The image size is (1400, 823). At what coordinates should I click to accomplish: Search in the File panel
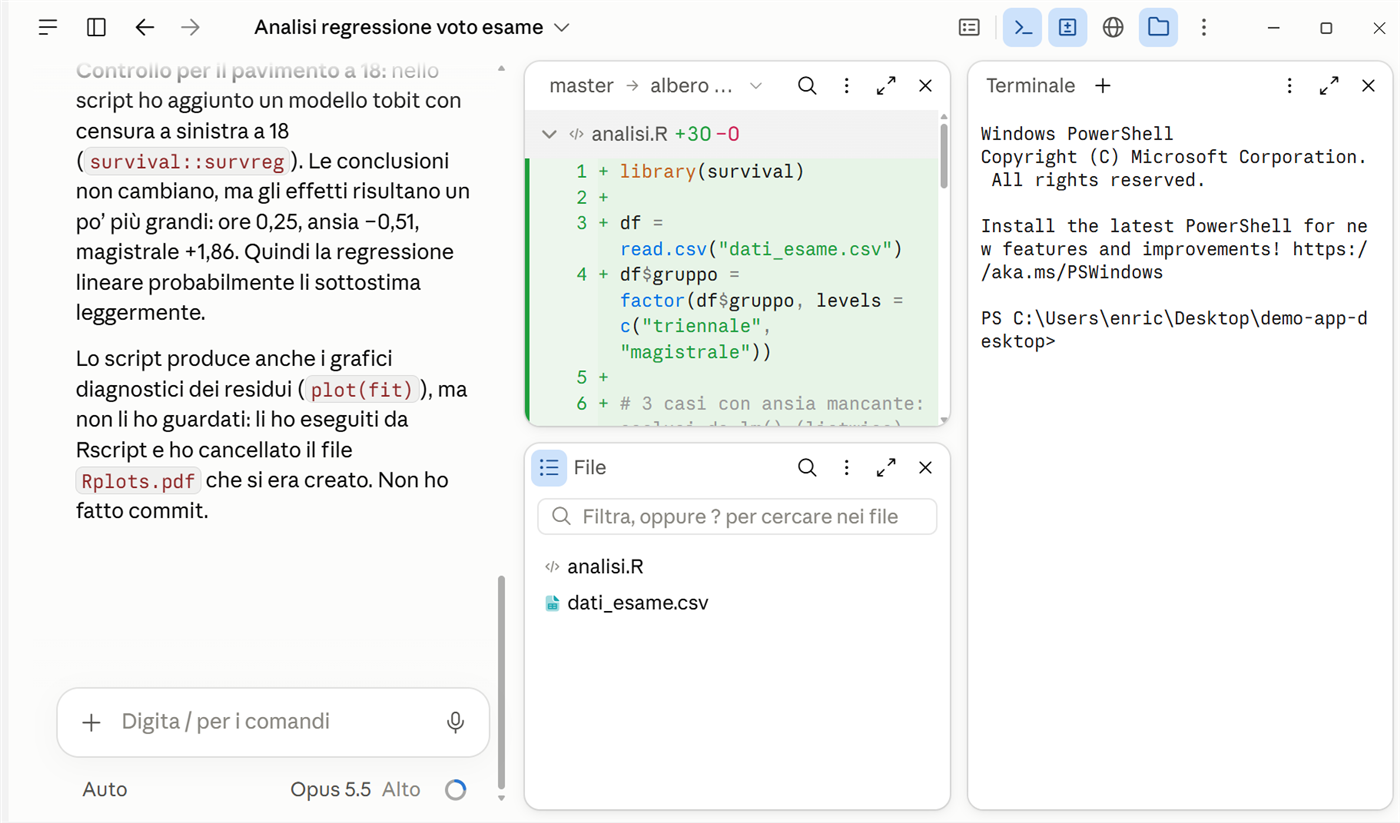pyautogui.click(x=807, y=468)
